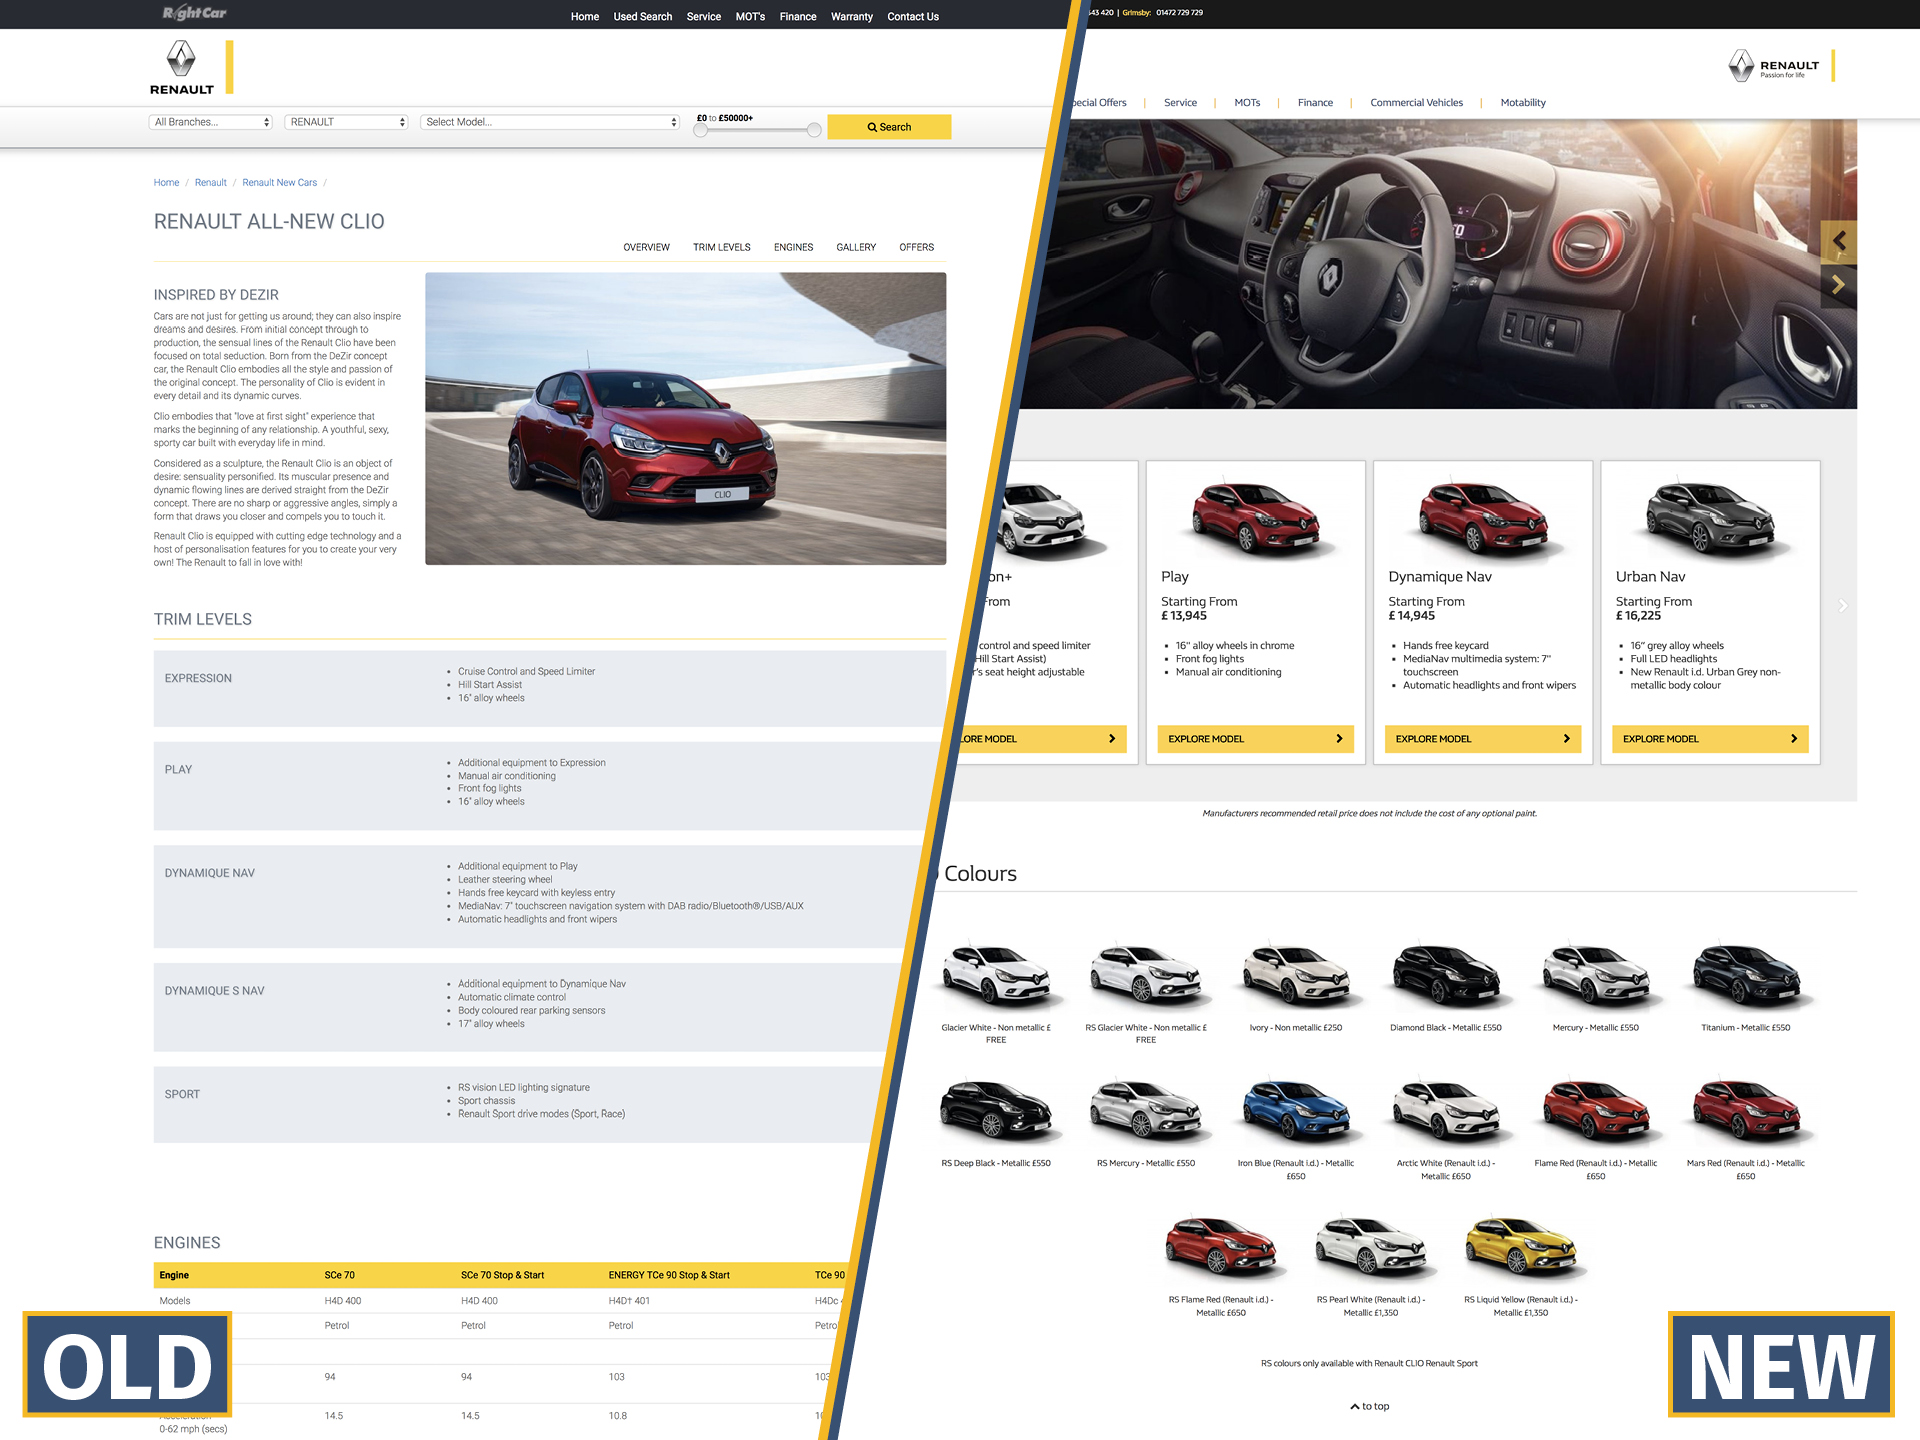Open Used Search in top navigation
The image size is (1920, 1440).
[x=643, y=17]
